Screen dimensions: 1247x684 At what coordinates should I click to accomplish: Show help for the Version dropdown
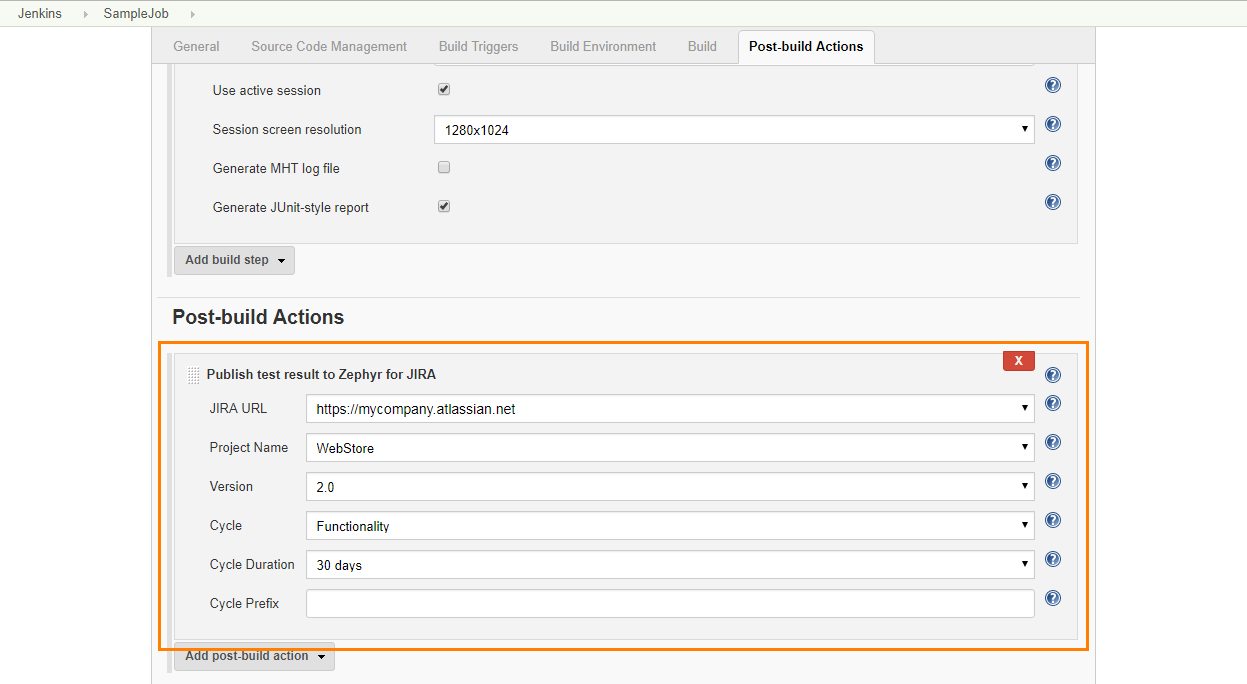pos(1052,481)
